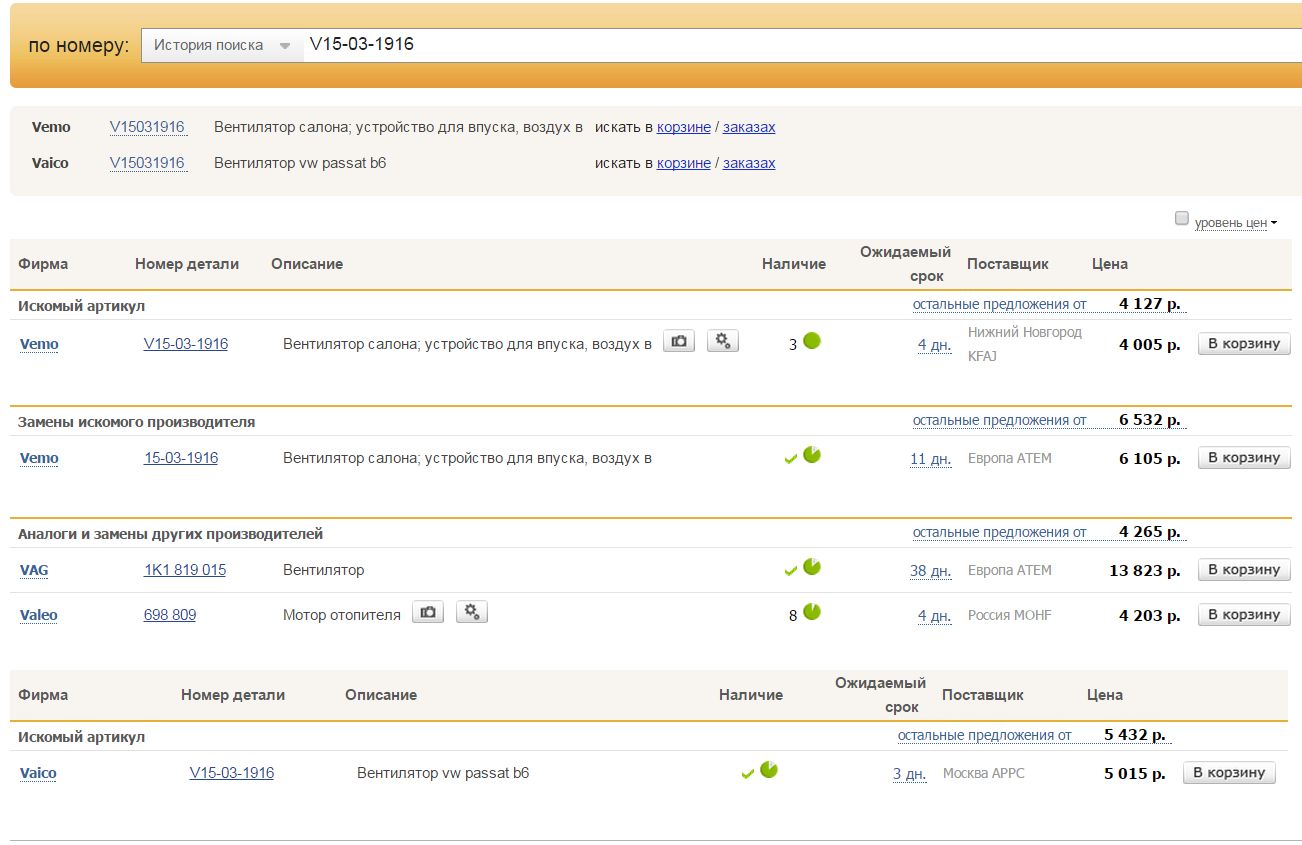Open 'История поиска' dropdown
The width and height of the screenshot is (1302, 845).
222,45
